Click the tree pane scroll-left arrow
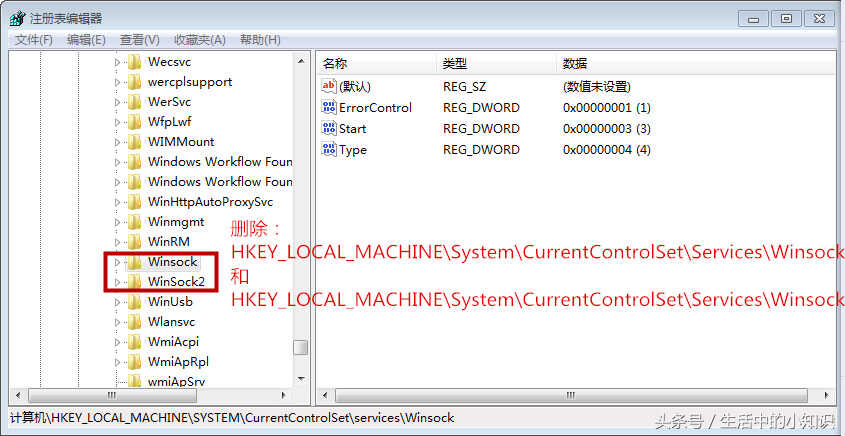The height and width of the screenshot is (436, 845). (18, 396)
